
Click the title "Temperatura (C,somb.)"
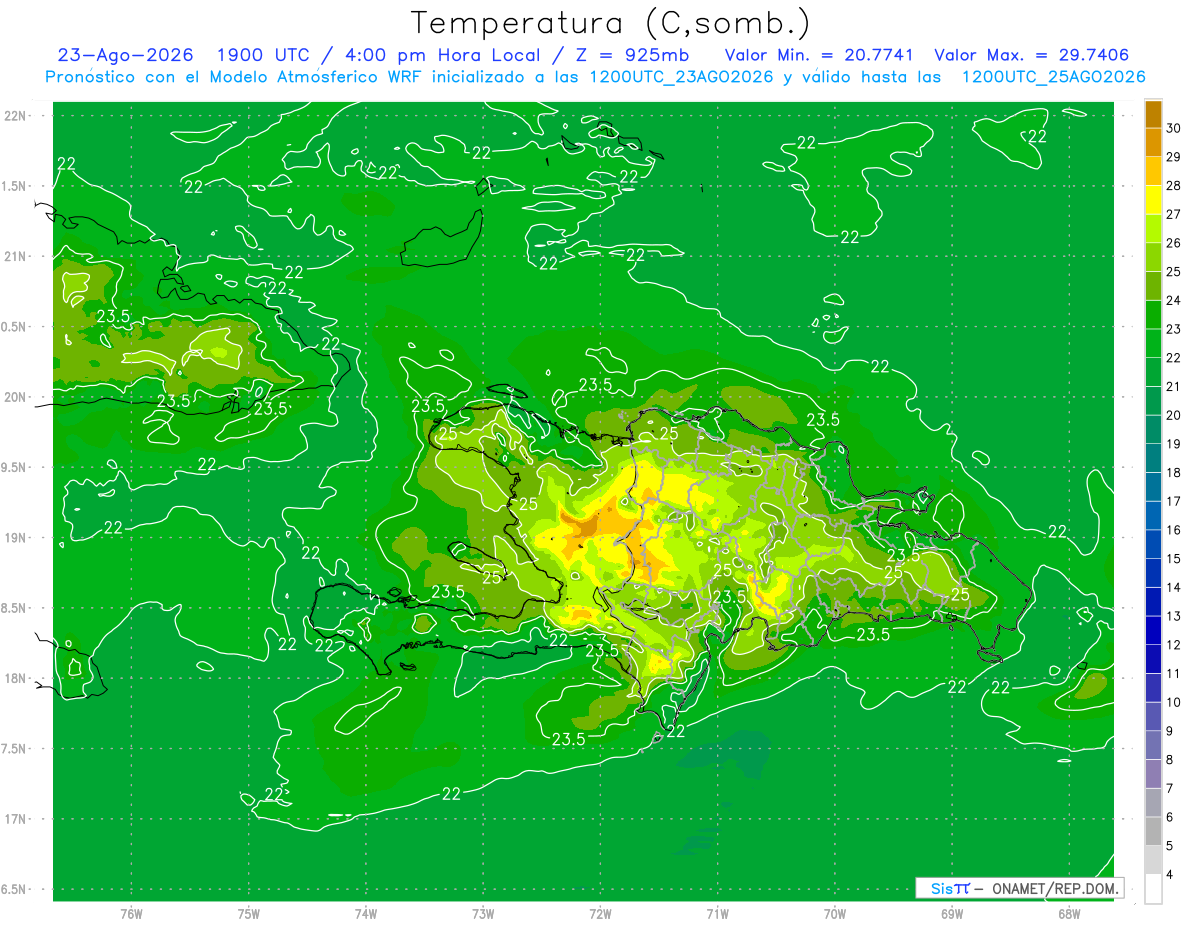coord(610,23)
